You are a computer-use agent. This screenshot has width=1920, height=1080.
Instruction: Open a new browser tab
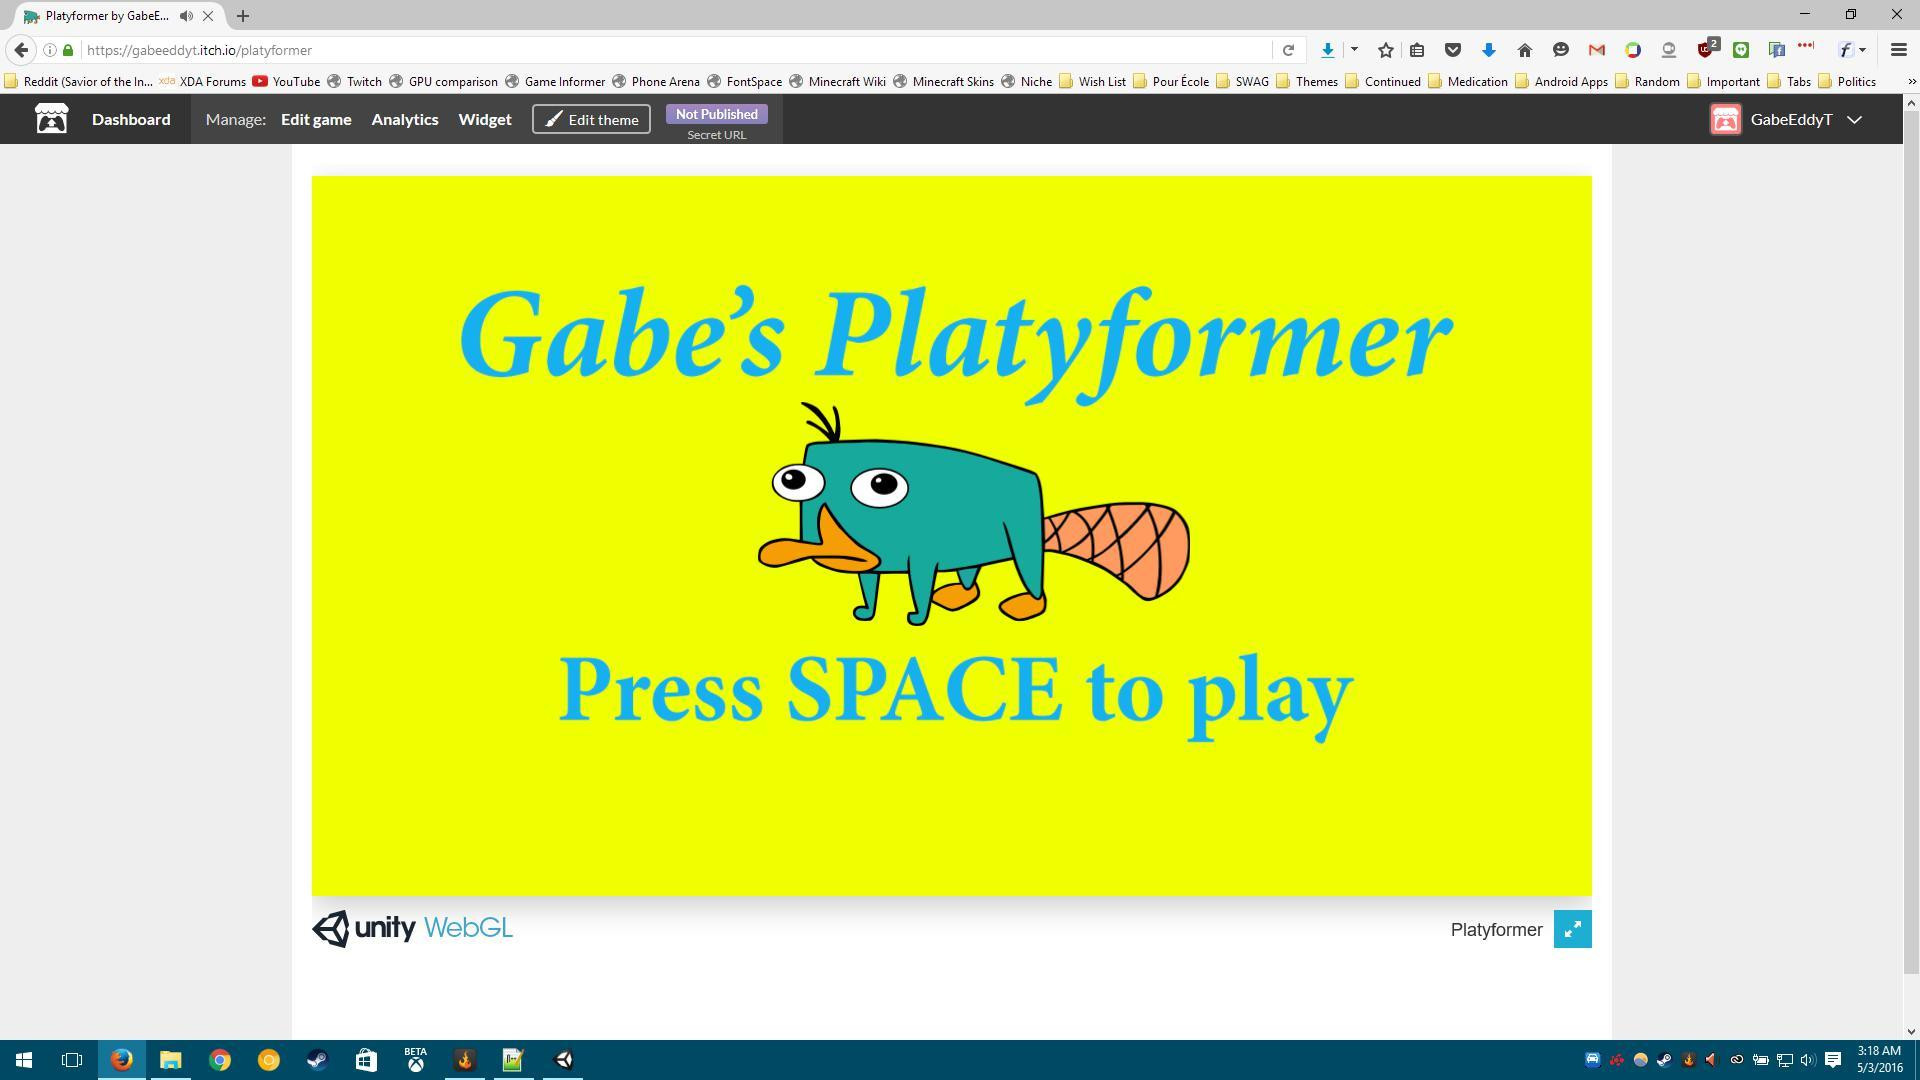pyautogui.click(x=242, y=16)
